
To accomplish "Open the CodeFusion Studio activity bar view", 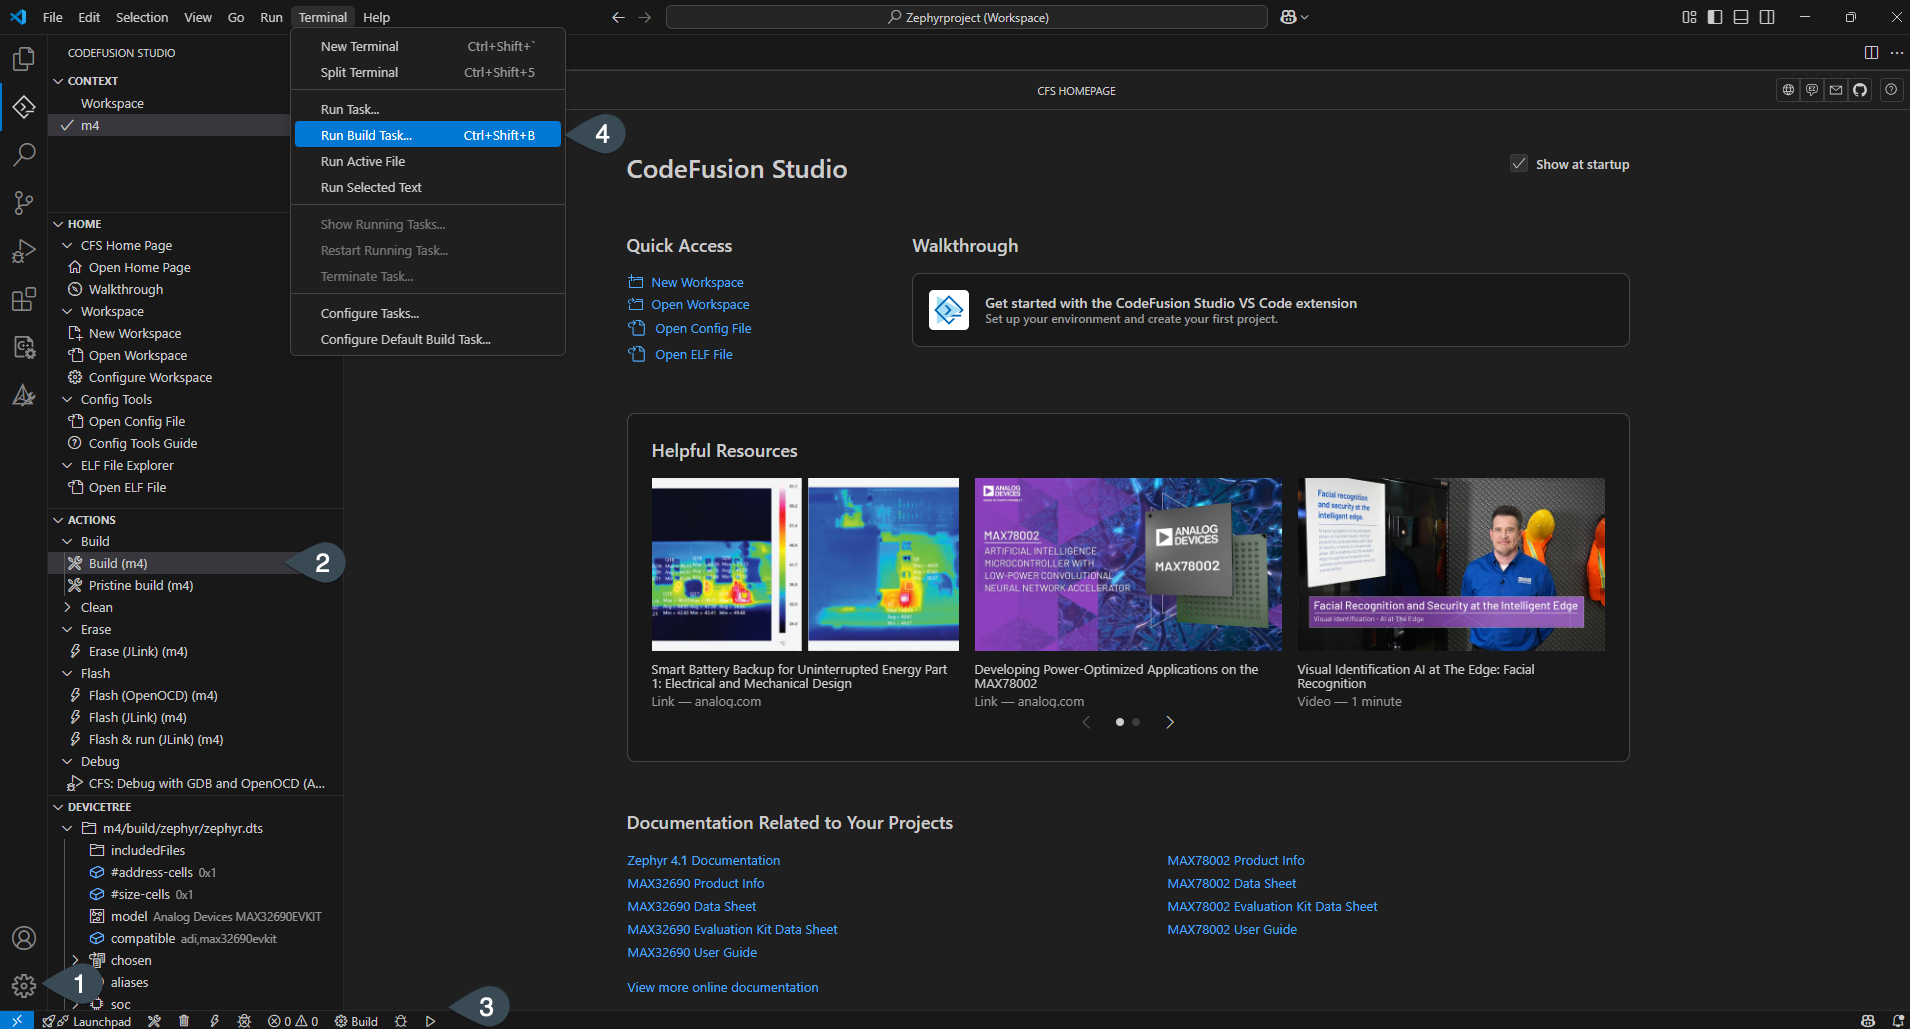I will click(x=24, y=107).
